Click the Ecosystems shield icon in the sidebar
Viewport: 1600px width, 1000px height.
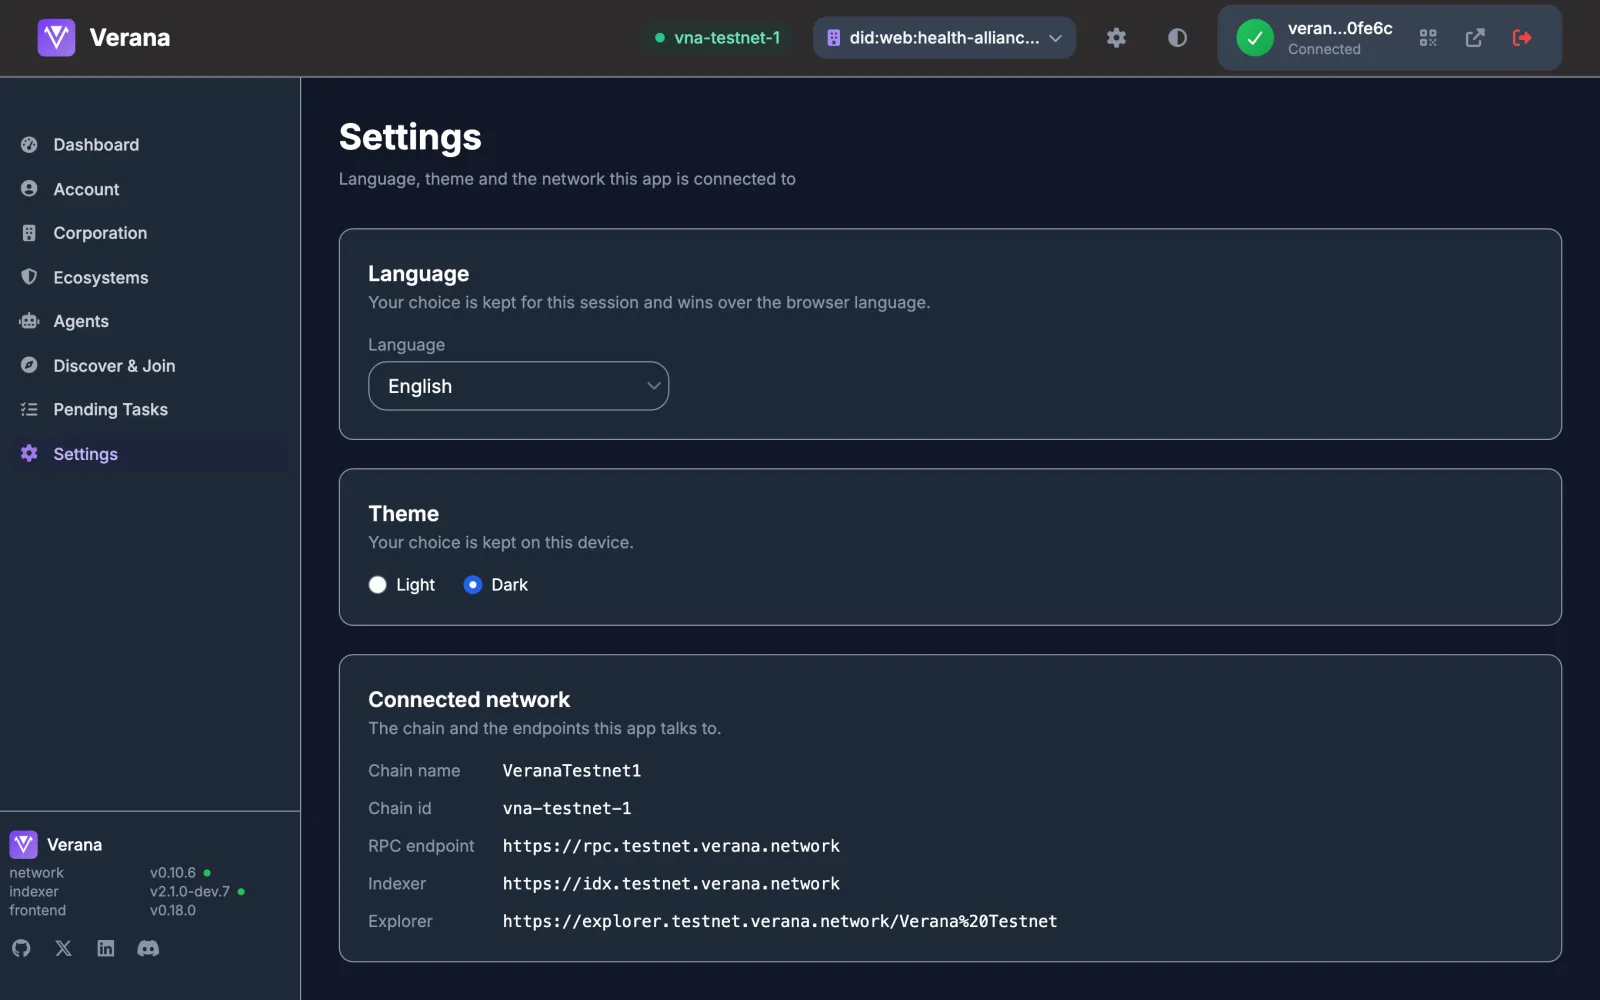pyautogui.click(x=29, y=277)
